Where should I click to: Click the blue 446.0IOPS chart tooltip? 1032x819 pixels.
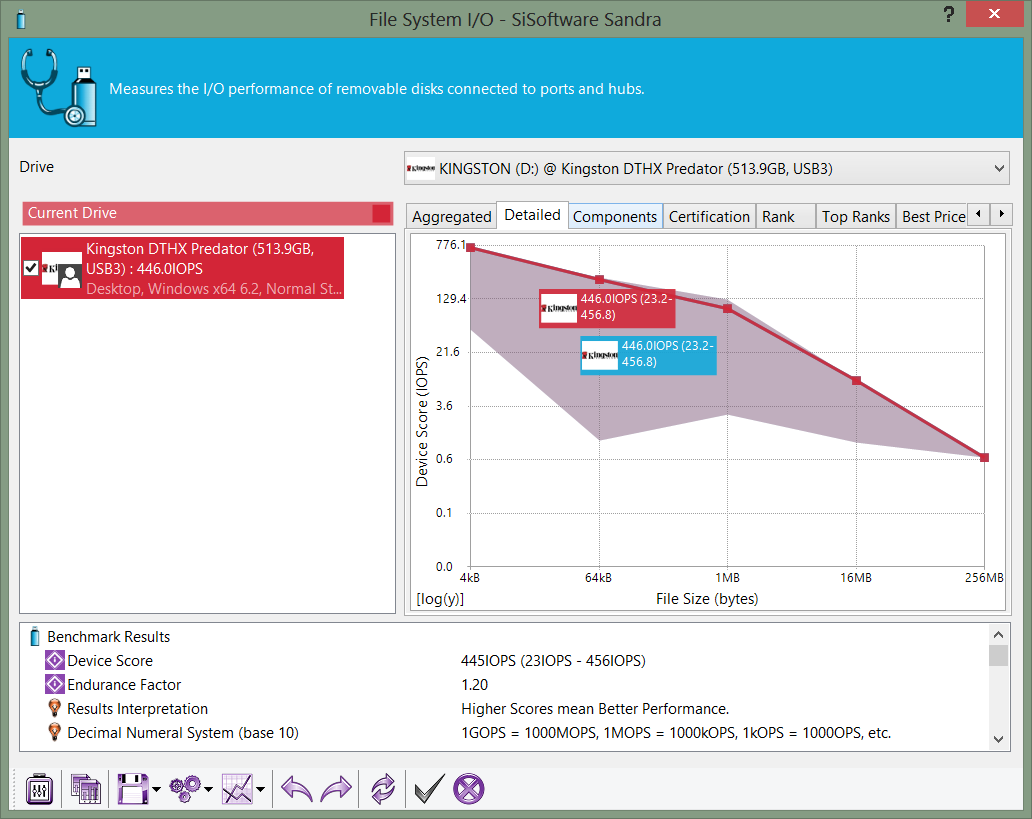pos(648,356)
